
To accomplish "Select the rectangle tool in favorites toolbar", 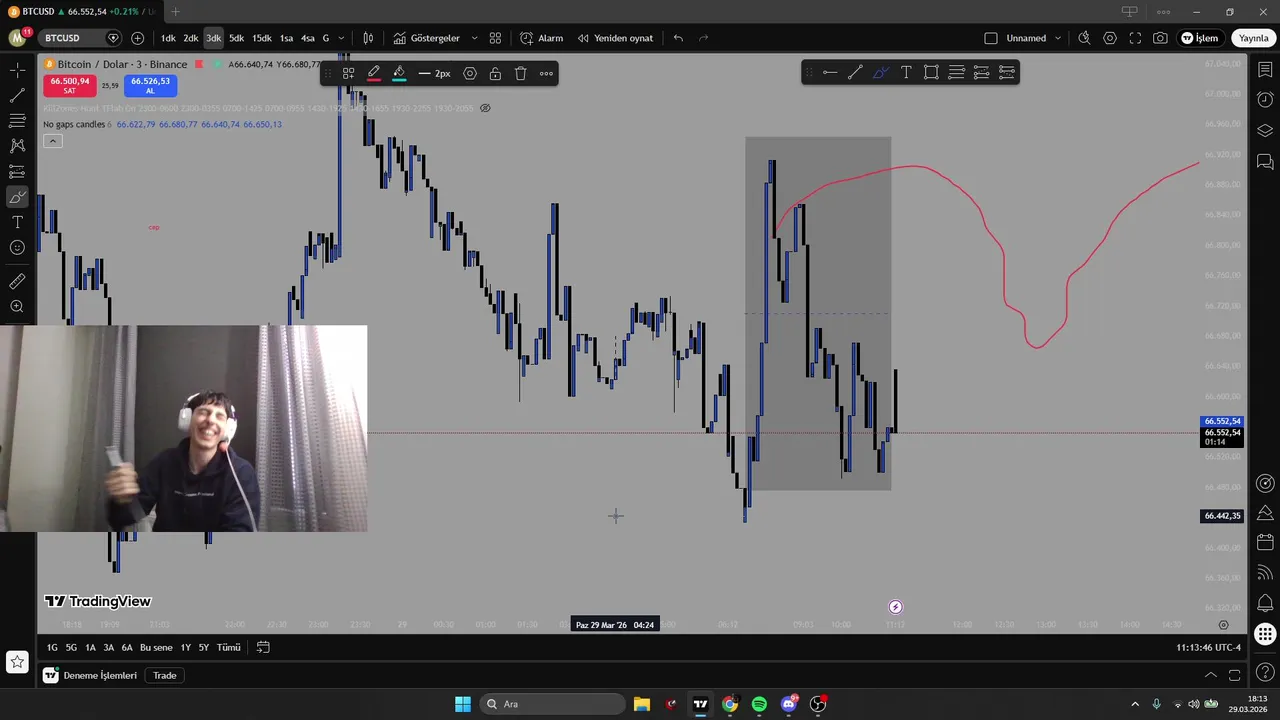I will (931, 72).
